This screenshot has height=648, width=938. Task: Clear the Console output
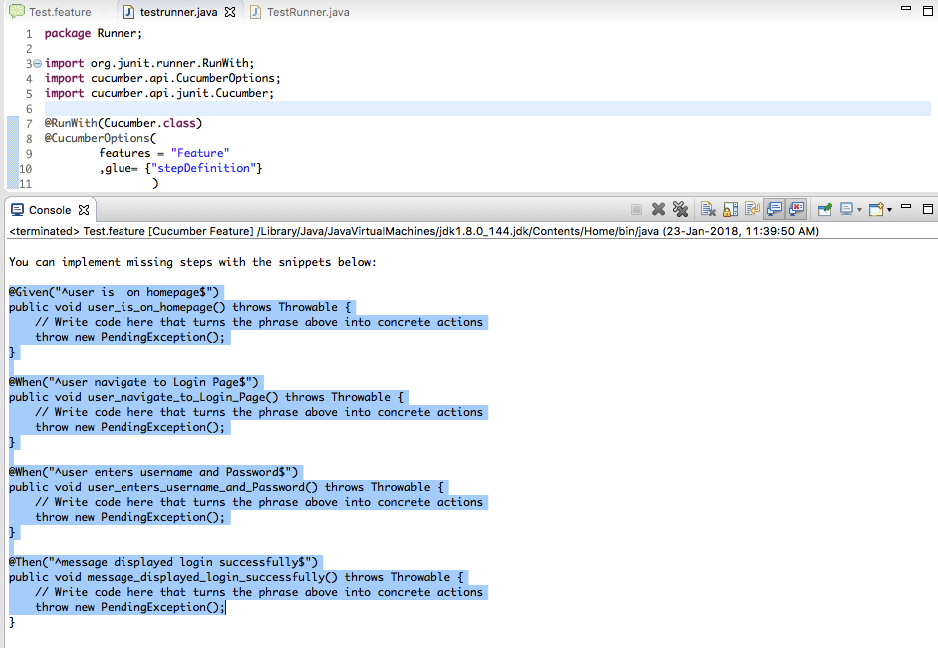pyautogui.click(x=706, y=209)
